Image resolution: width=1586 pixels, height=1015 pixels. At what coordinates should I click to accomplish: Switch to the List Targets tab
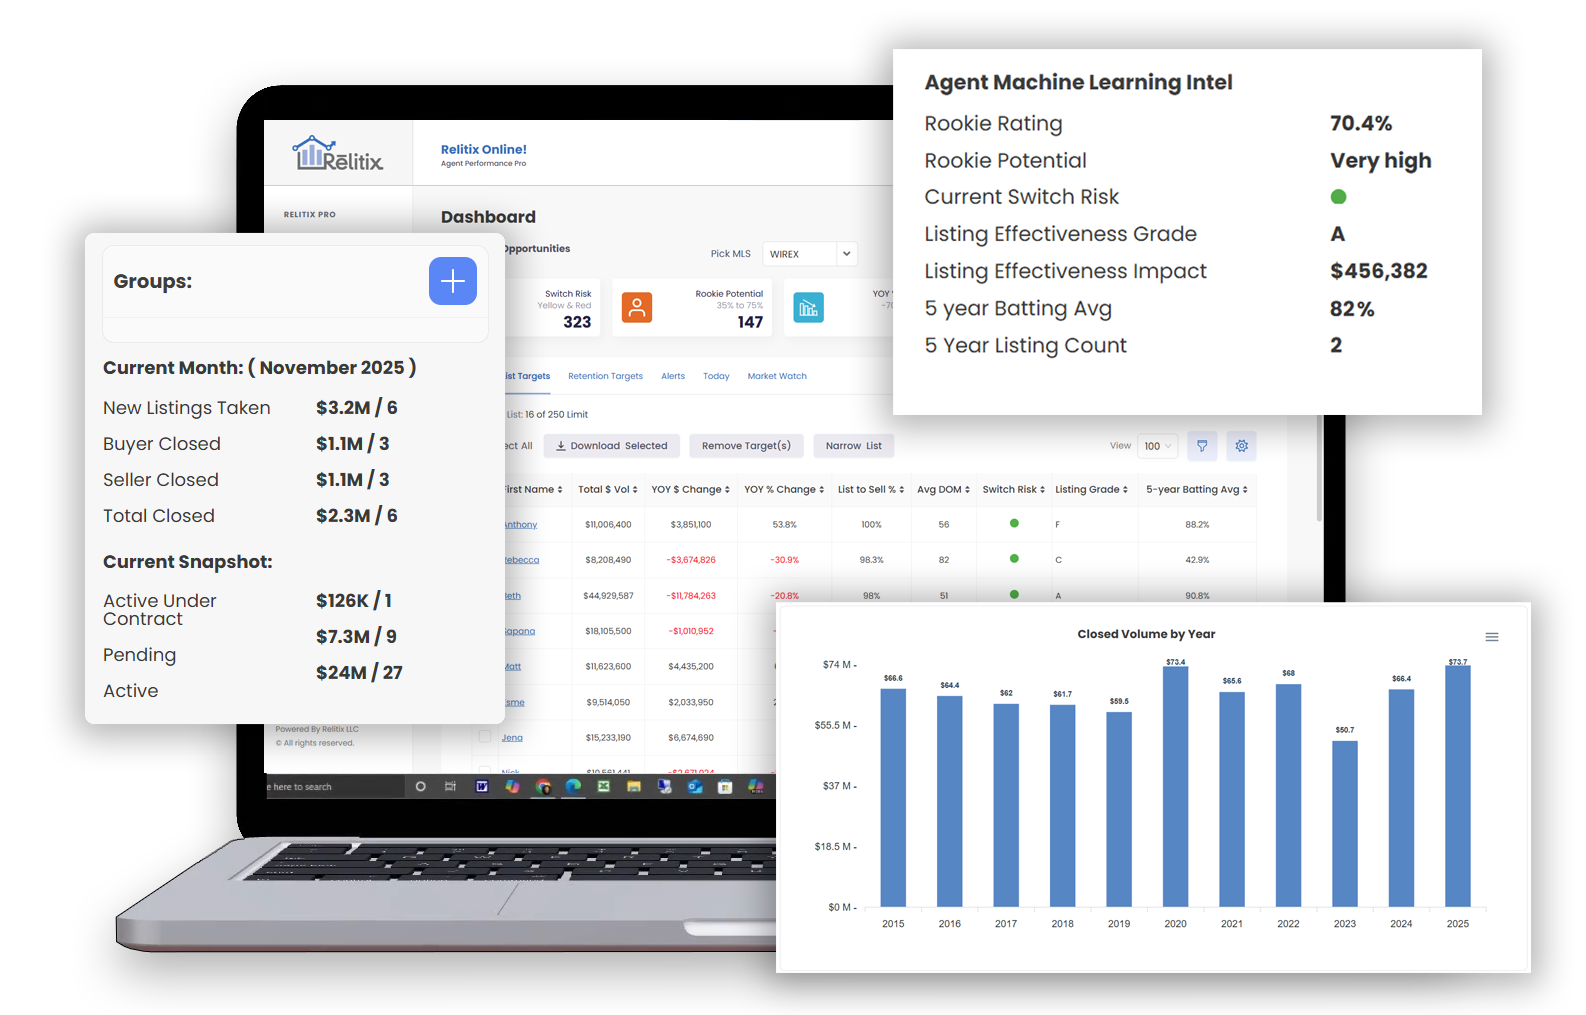[x=527, y=377]
